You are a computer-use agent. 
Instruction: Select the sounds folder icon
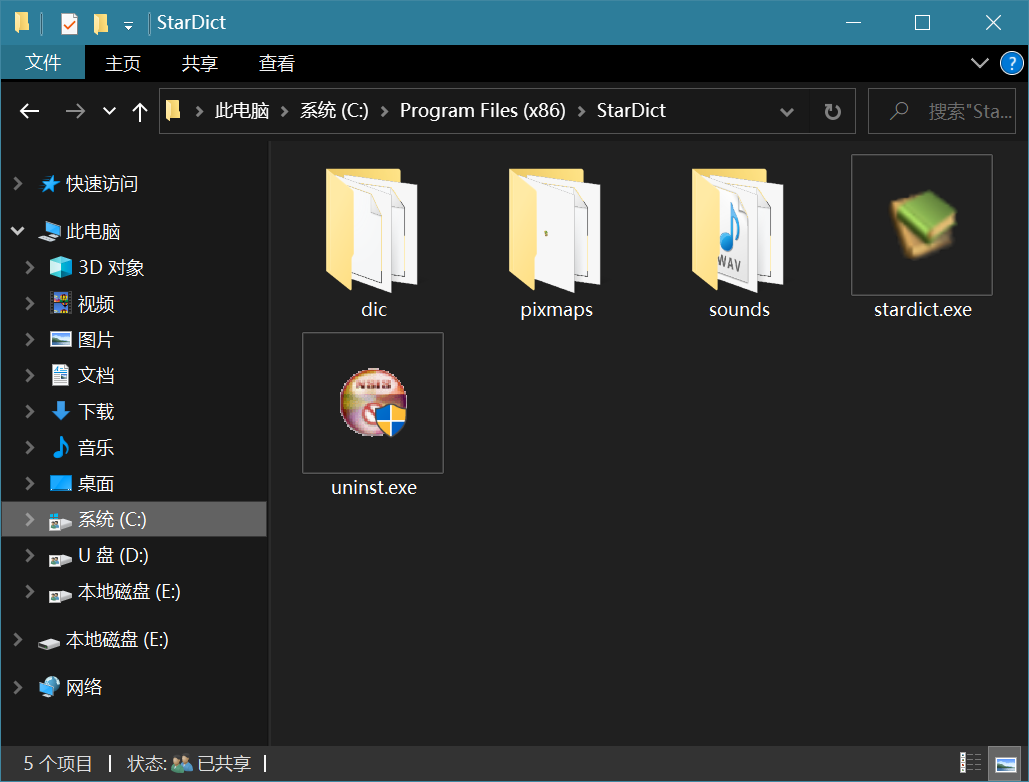point(738,229)
